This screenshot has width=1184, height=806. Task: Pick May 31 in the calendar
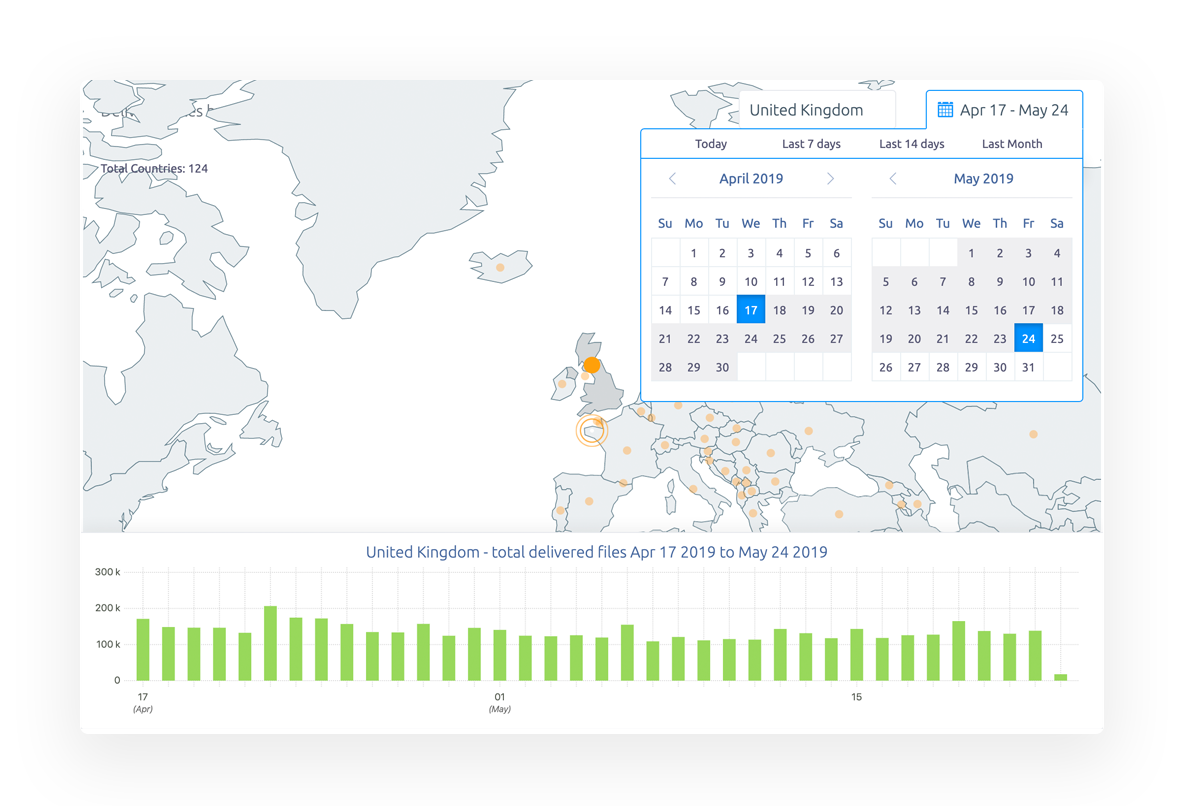pos(1028,367)
